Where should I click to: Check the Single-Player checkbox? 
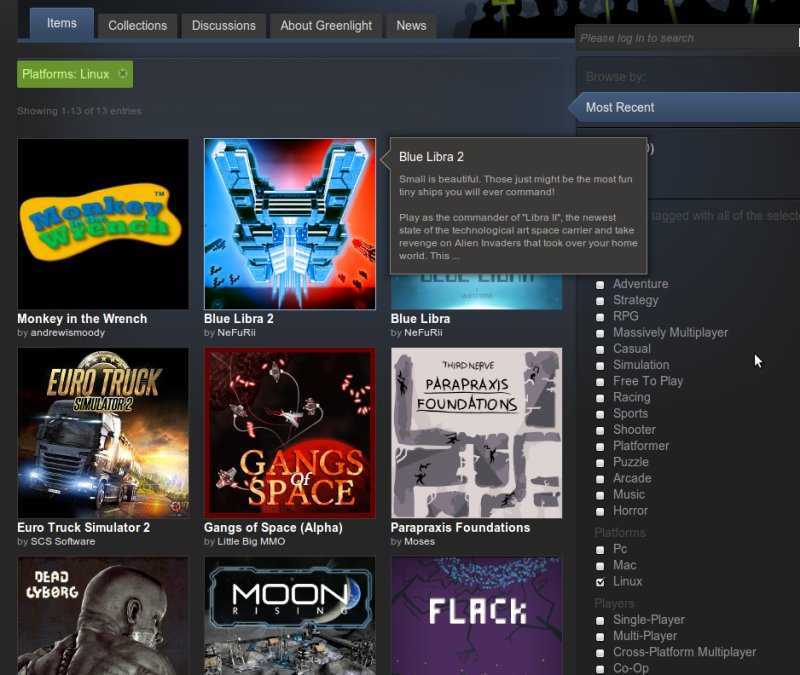point(600,620)
